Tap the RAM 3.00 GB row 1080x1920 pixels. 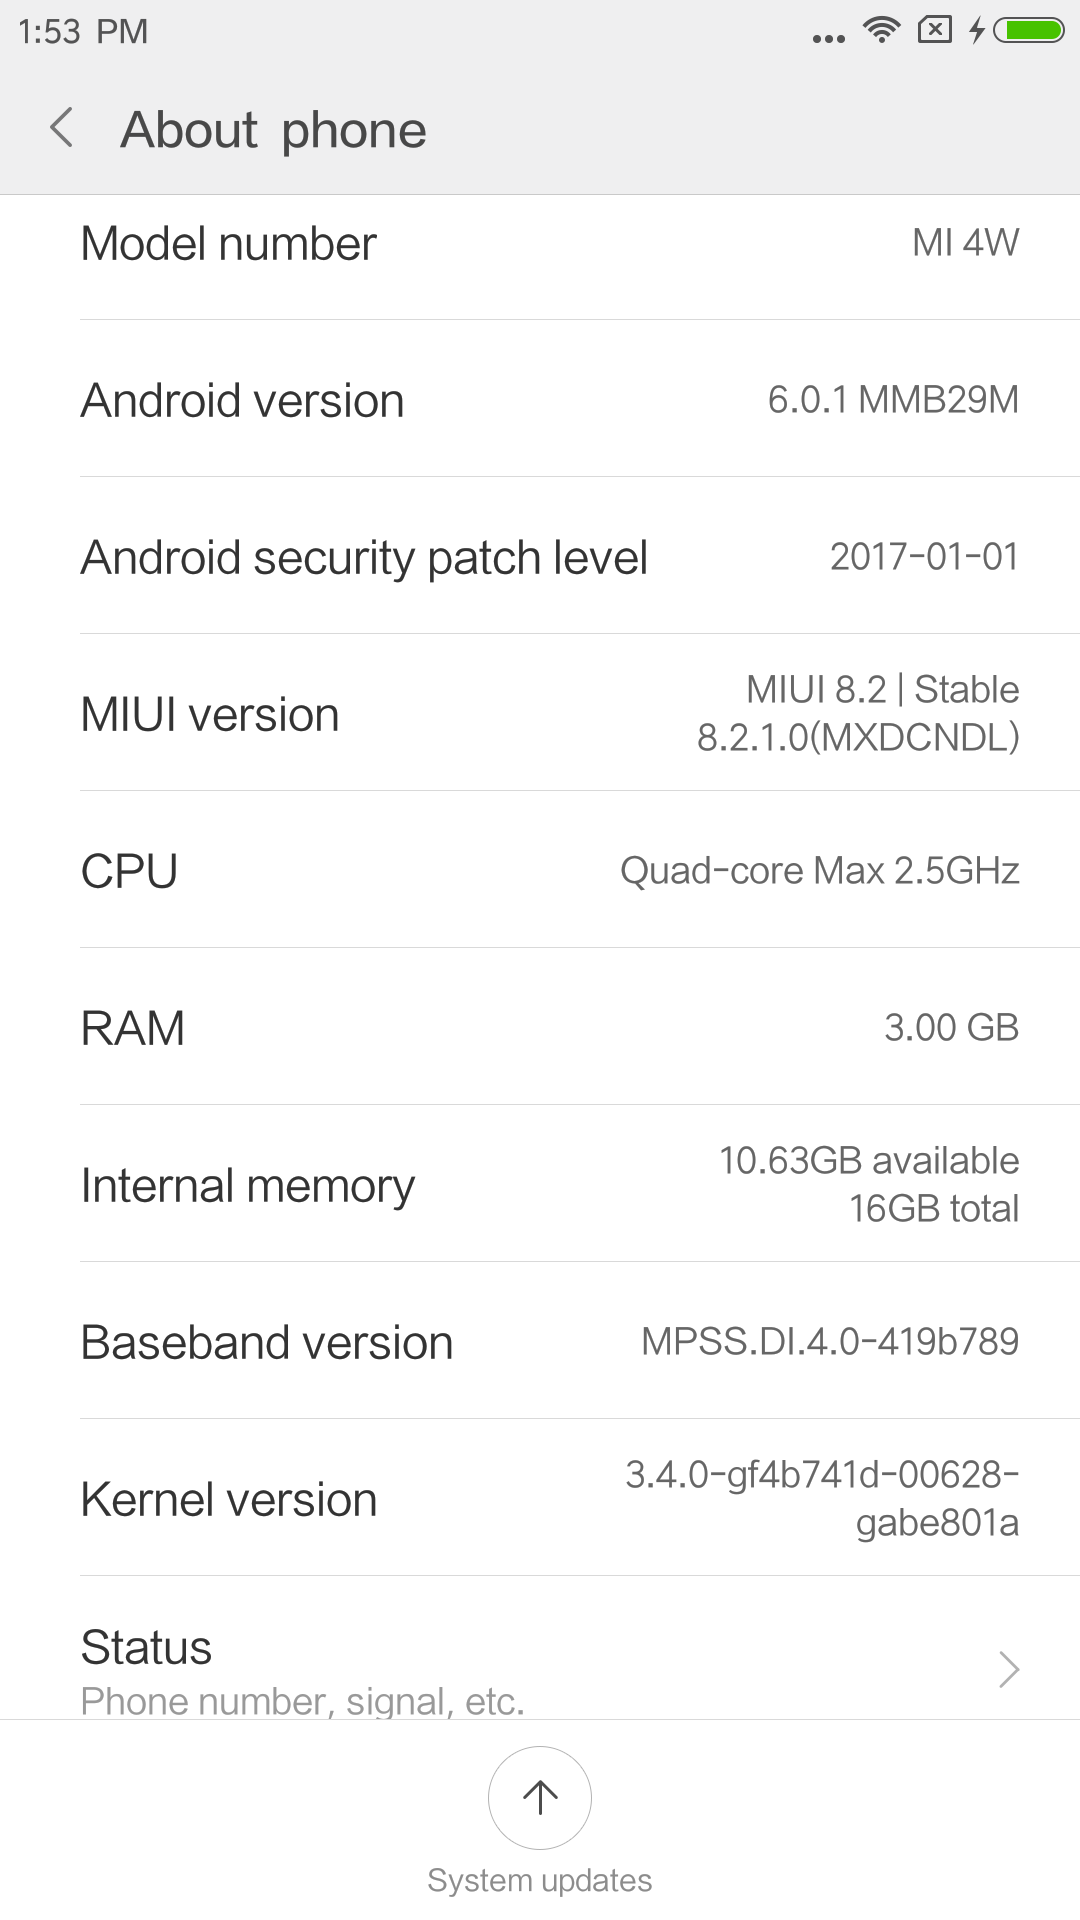[540, 1028]
